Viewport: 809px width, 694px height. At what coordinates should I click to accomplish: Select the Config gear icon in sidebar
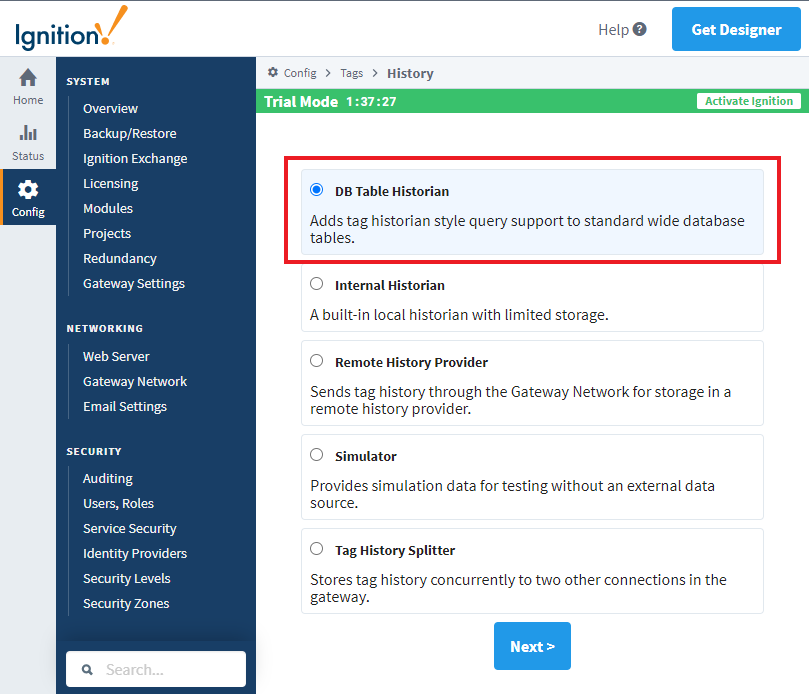28,189
